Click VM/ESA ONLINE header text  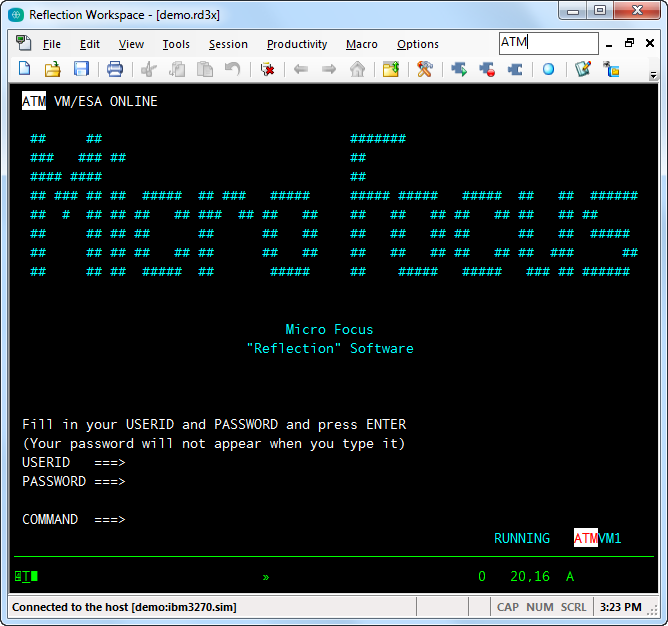coord(106,101)
